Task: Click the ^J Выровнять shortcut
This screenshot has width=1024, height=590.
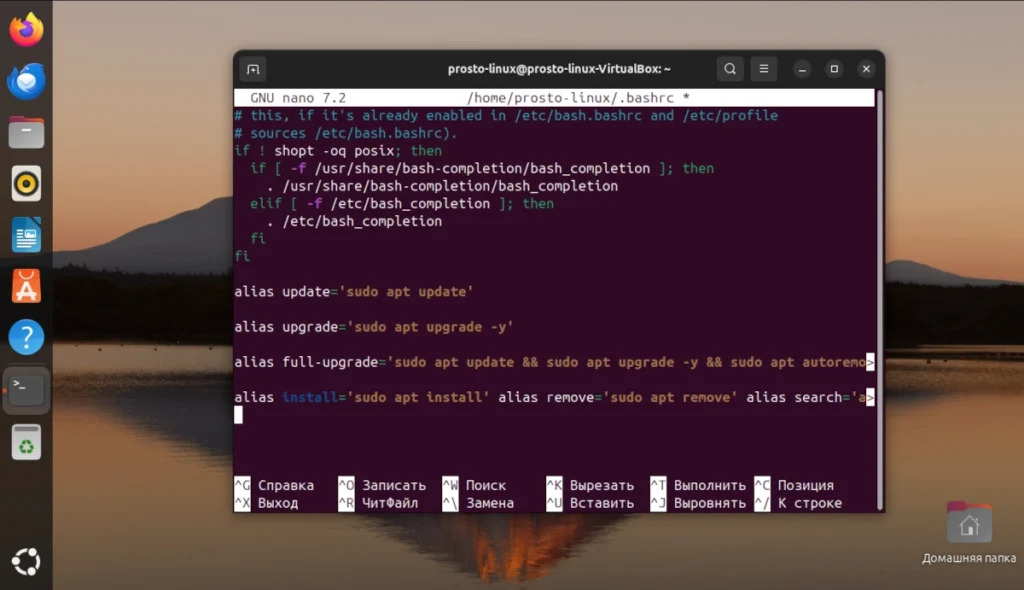Action: click(698, 503)
